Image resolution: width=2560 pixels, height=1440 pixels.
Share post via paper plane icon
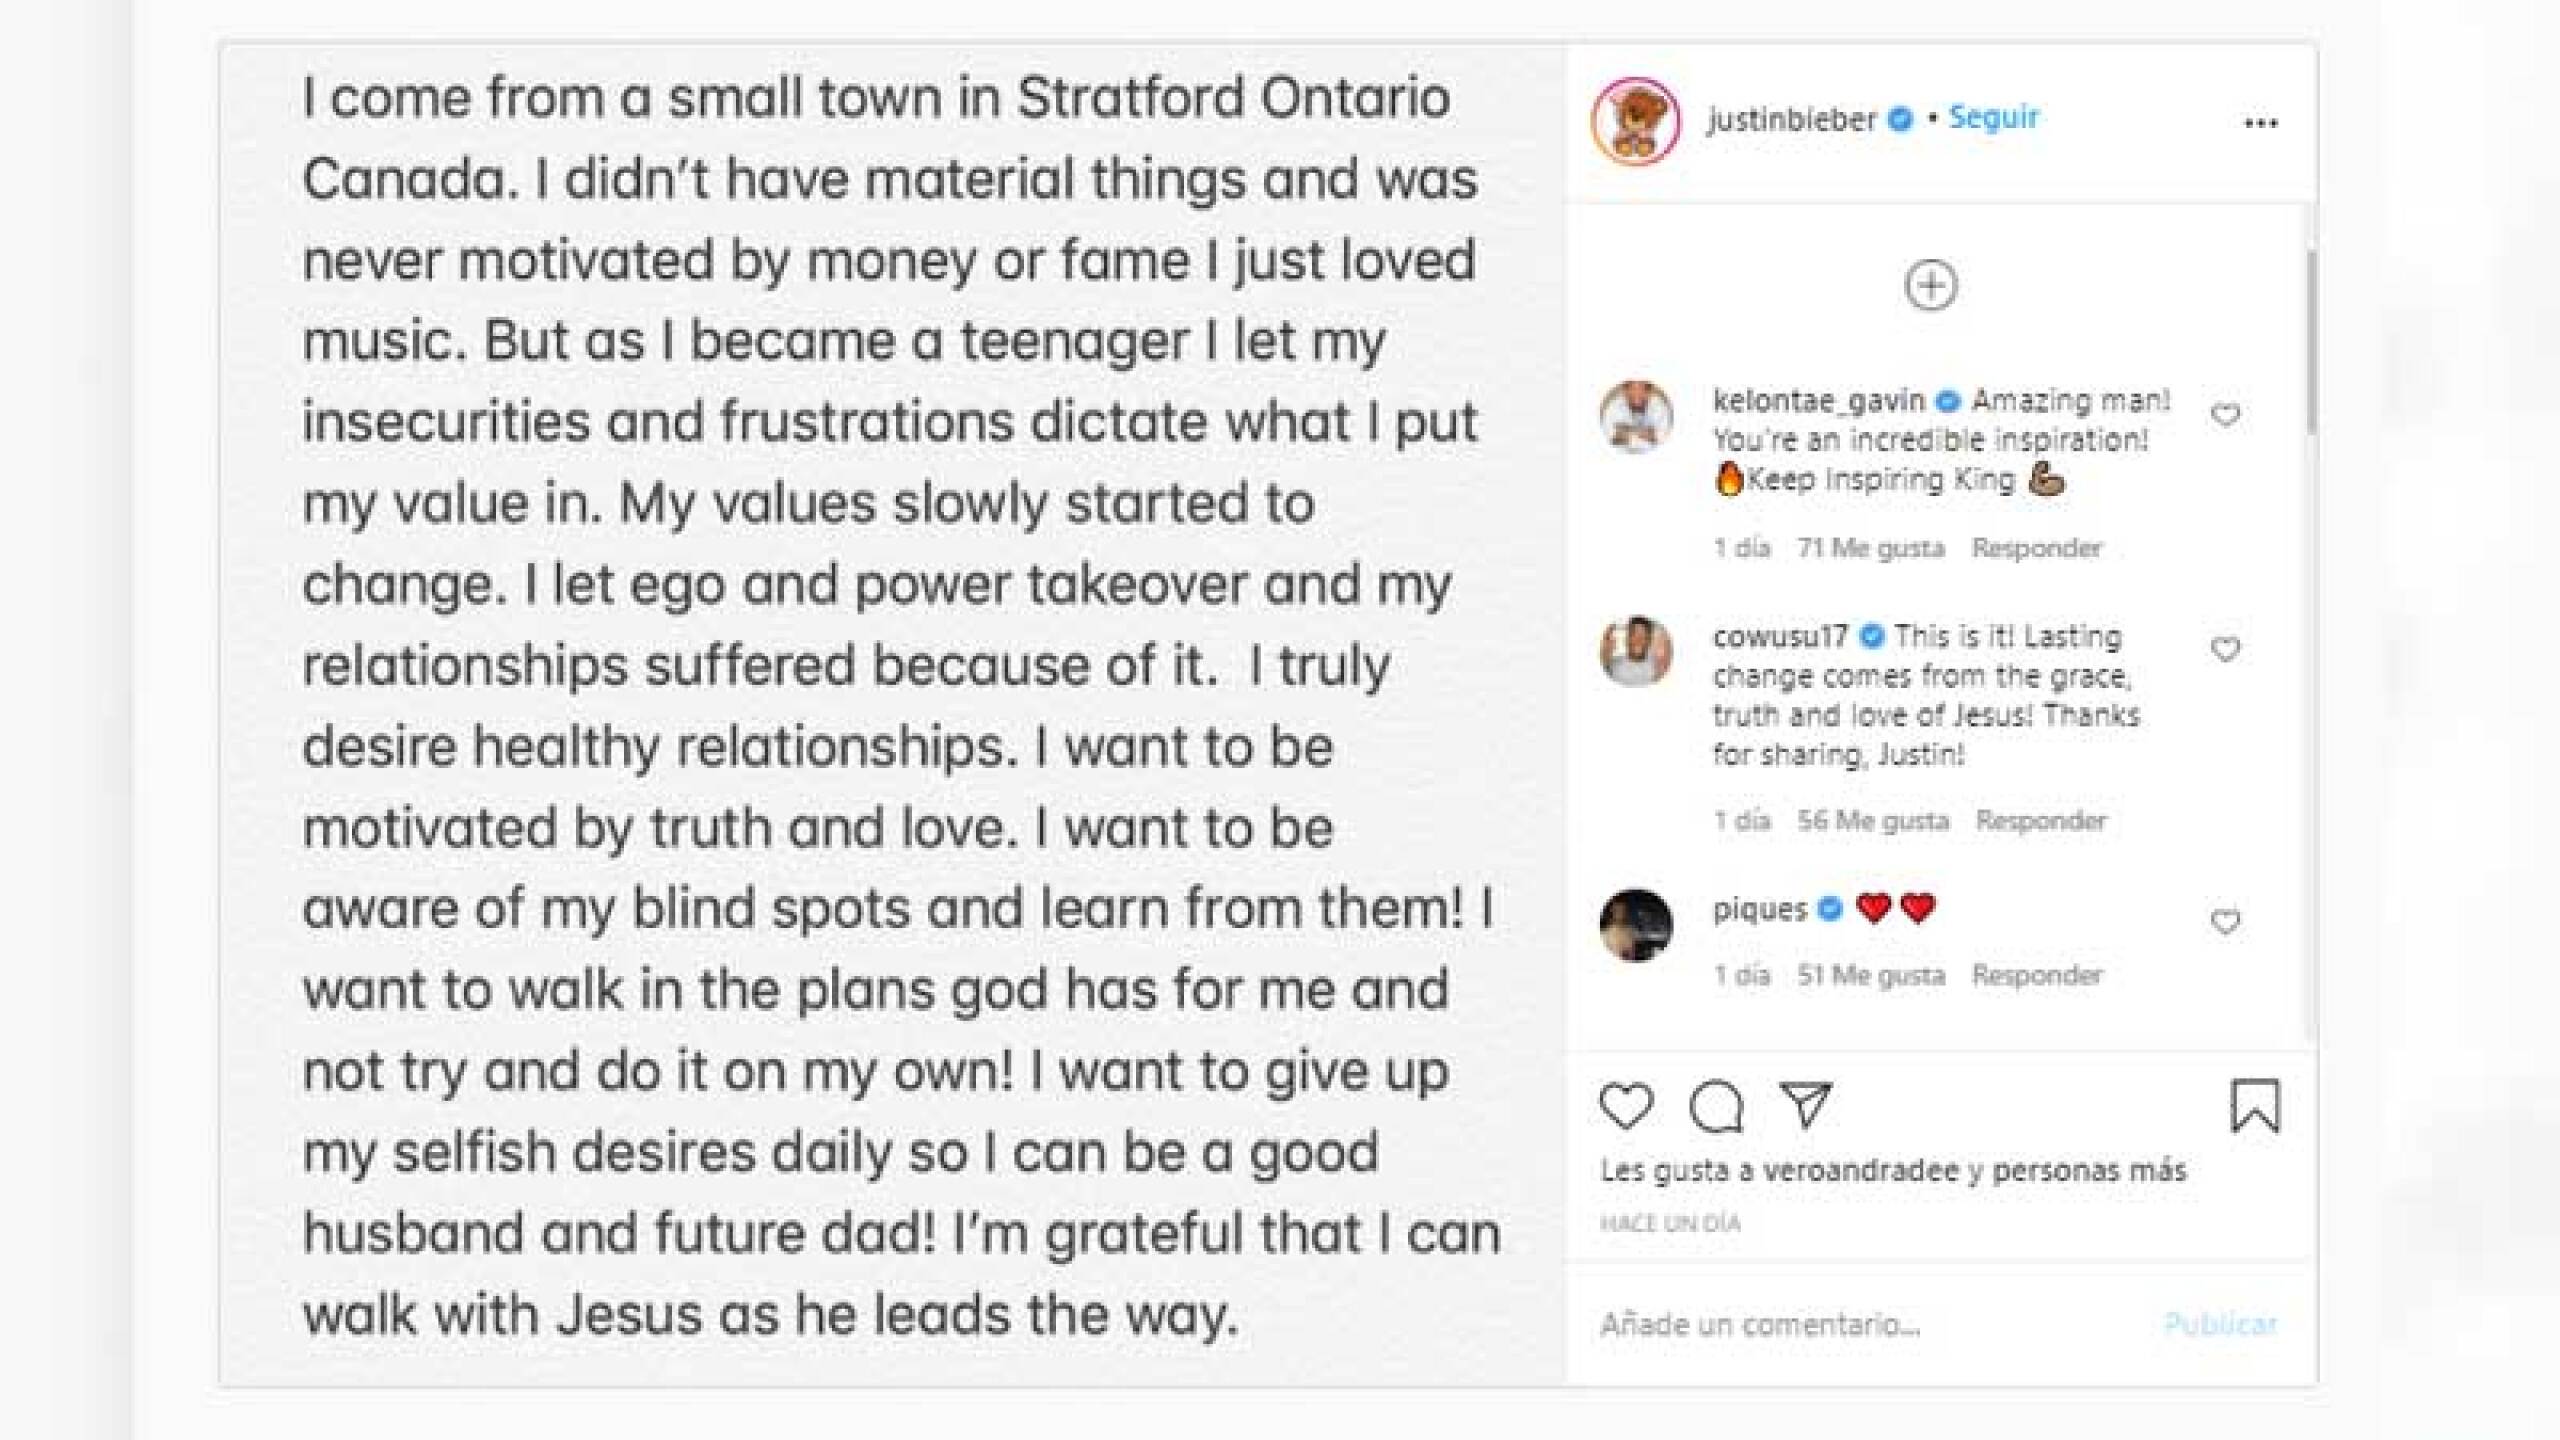click(x=1806, y=1104)
